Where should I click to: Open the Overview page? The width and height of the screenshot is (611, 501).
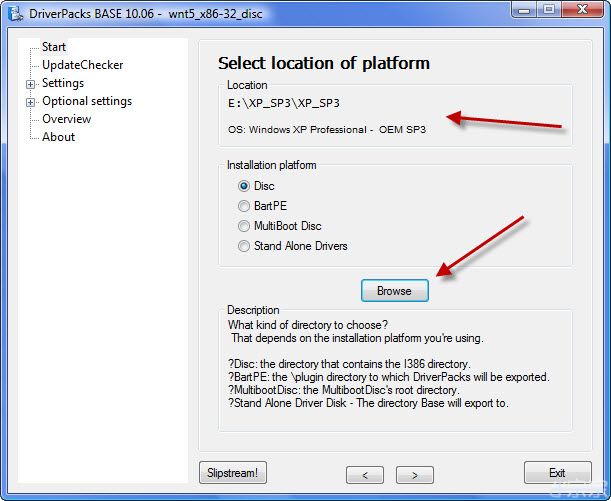point(66,119)
